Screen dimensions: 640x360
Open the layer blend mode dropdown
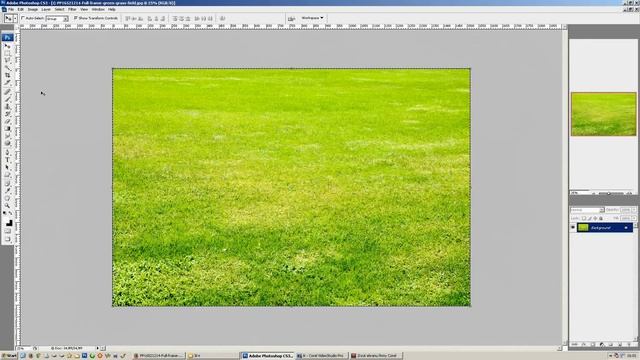tap(587, 210)
